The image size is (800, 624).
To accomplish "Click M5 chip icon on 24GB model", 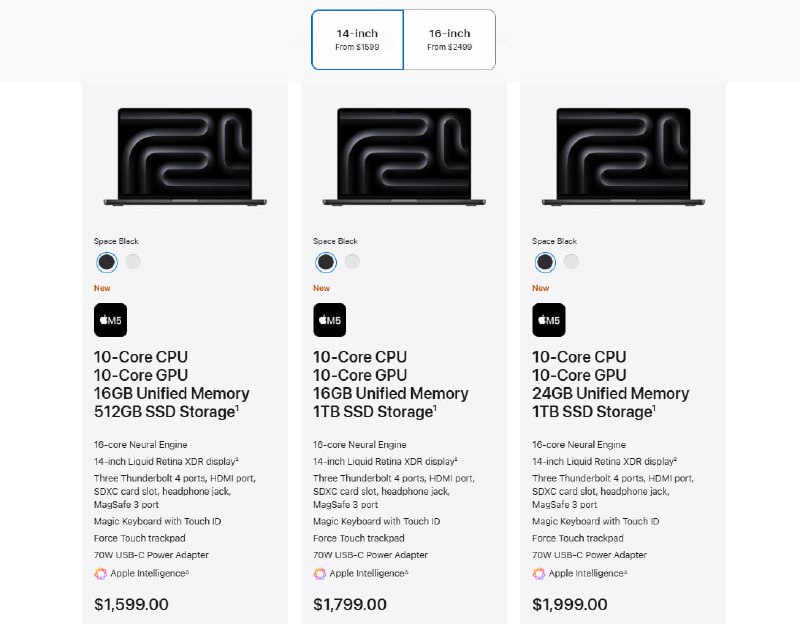I will pos(549,320).
